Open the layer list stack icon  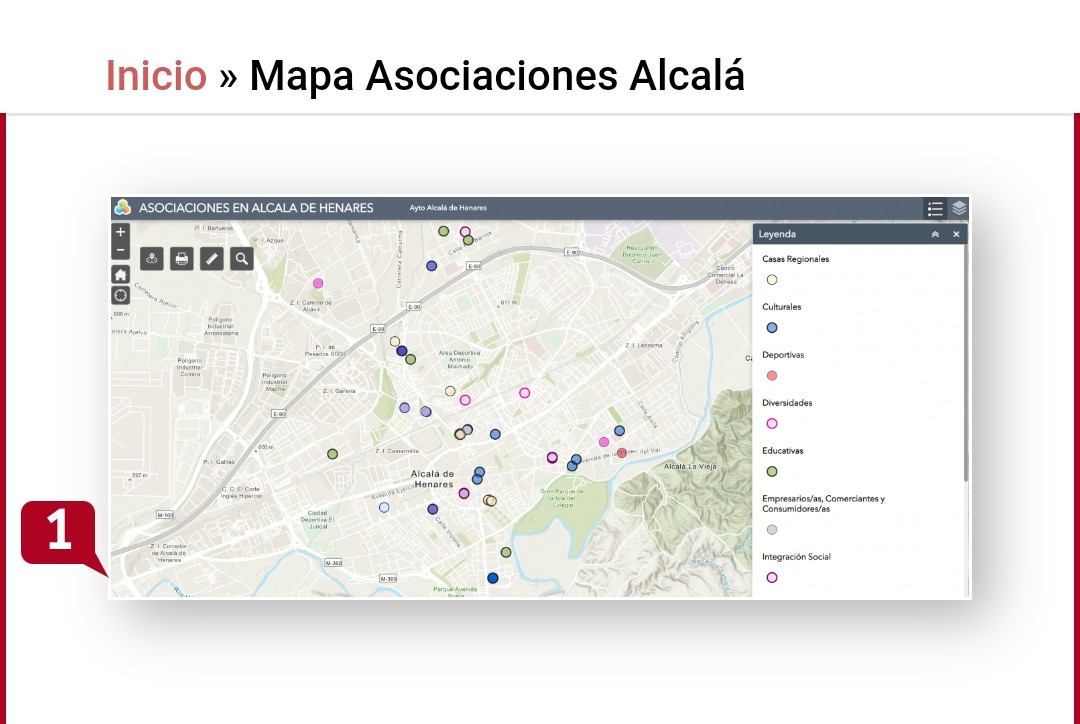(959, 208)
